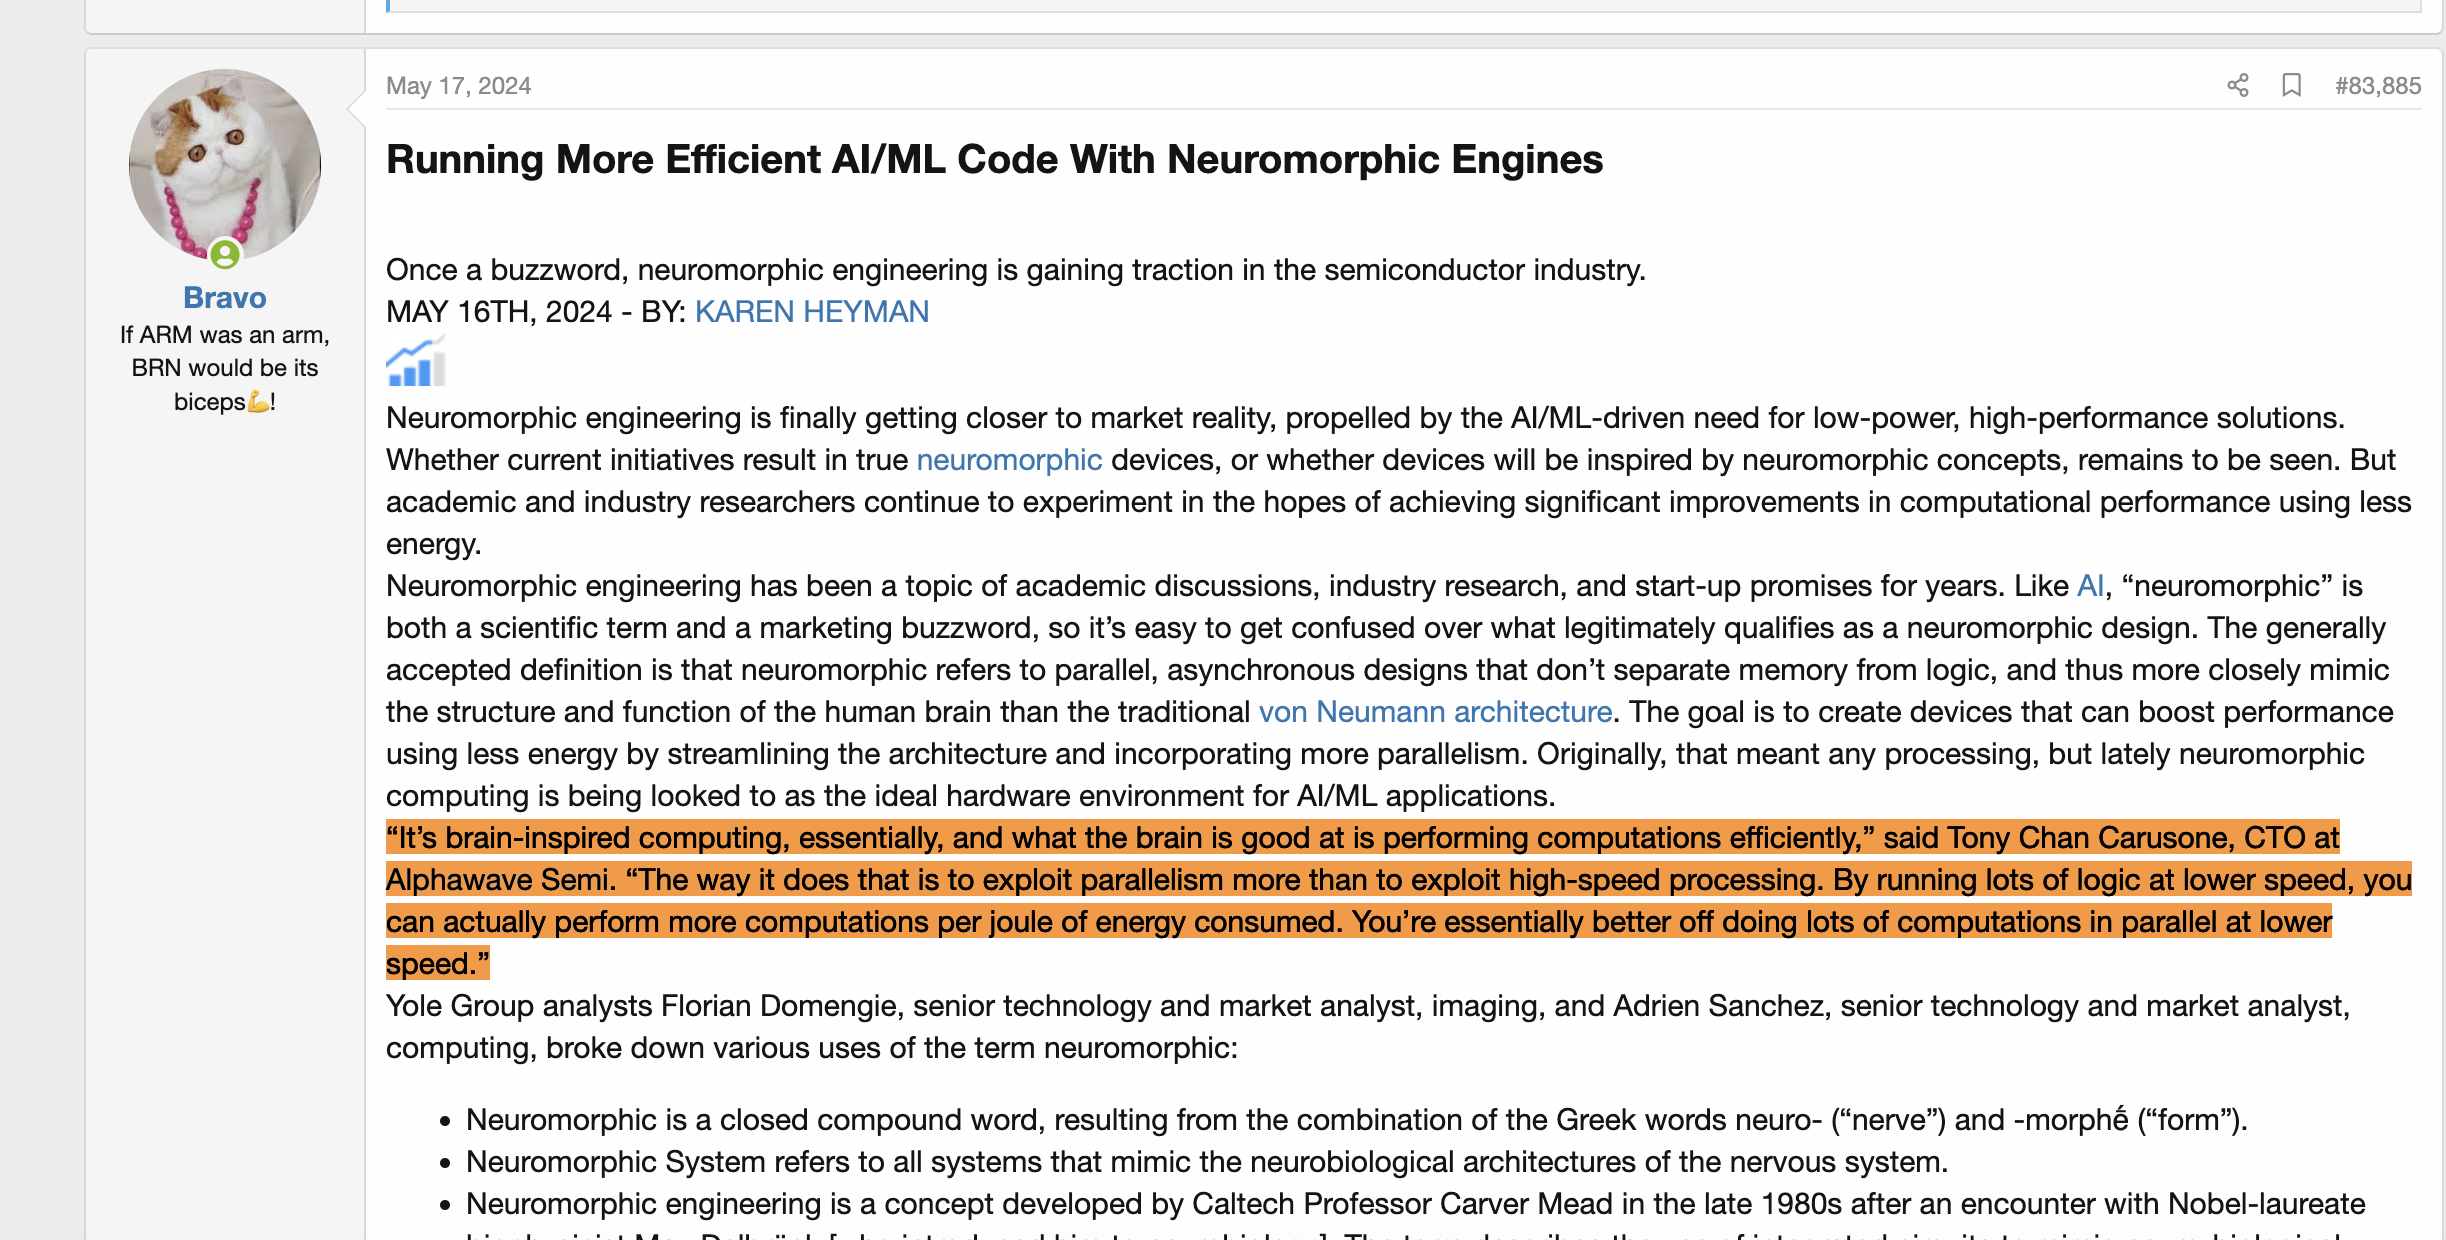This screenshot has height=1240, width=2446.
Task: Open the von Neumann architecture link
Action: pyautogui.click(x=1434, y=712)
